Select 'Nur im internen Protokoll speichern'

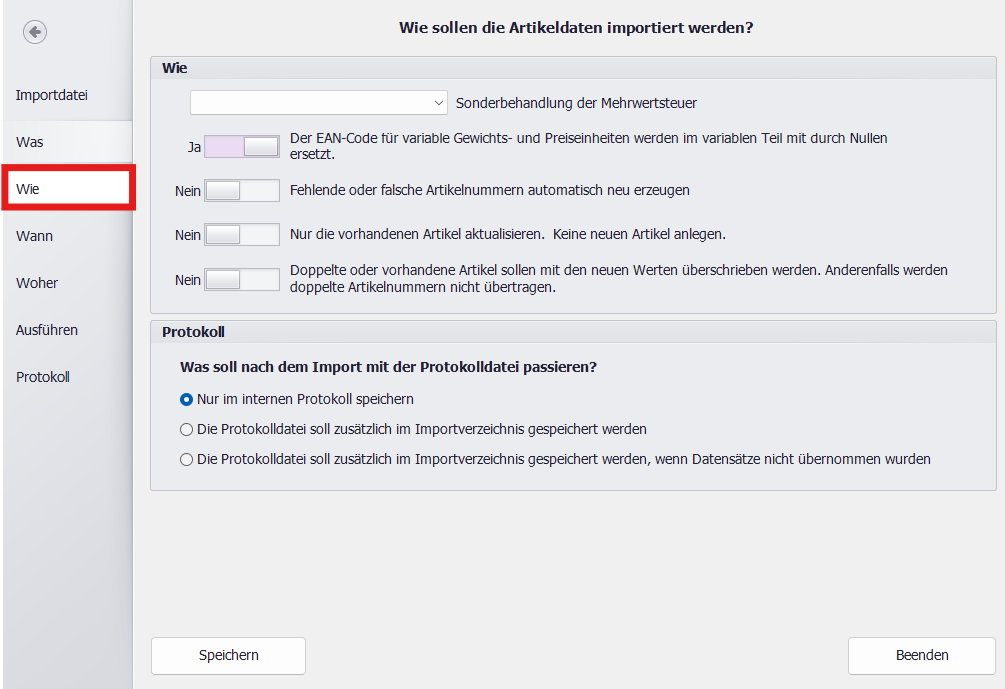click(x=186, y=399)
